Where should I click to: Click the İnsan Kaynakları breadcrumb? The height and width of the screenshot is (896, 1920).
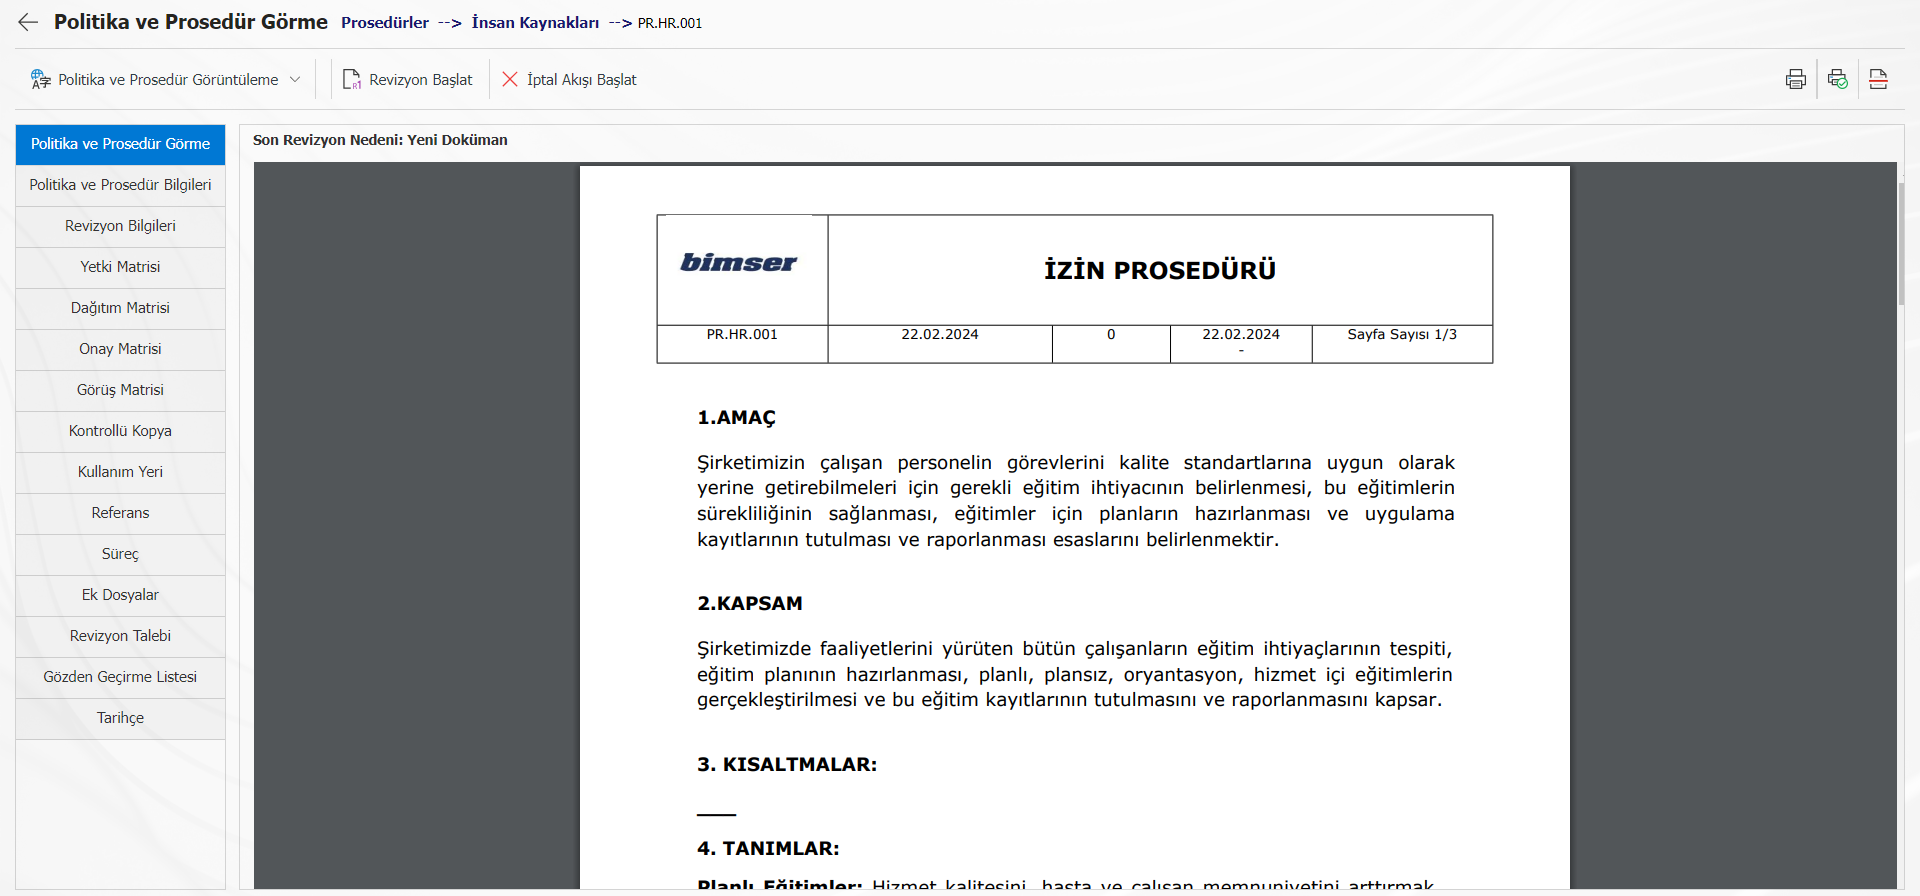tap(535, 22)
